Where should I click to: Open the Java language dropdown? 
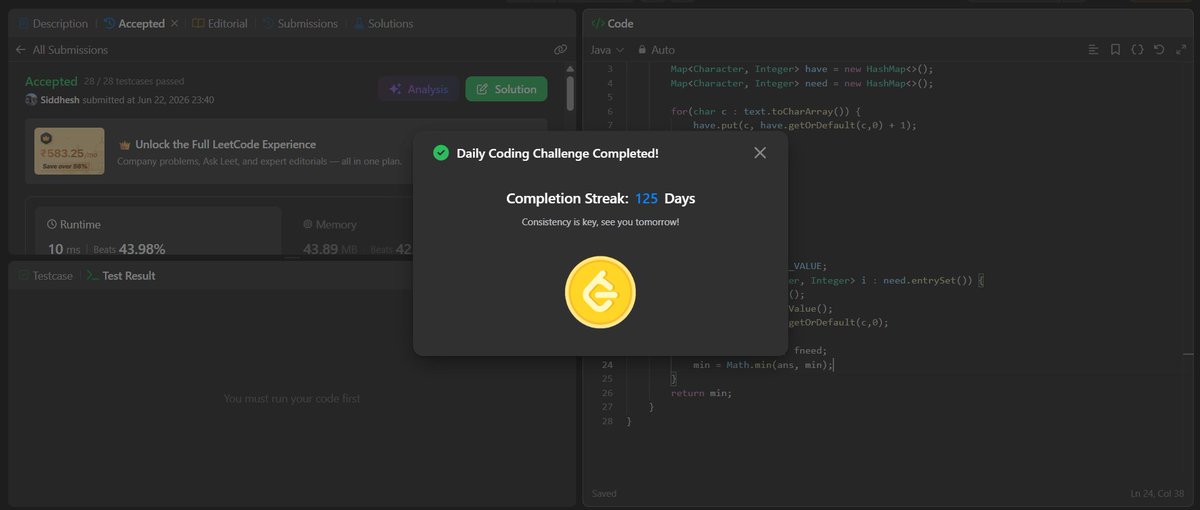[607, 49]
